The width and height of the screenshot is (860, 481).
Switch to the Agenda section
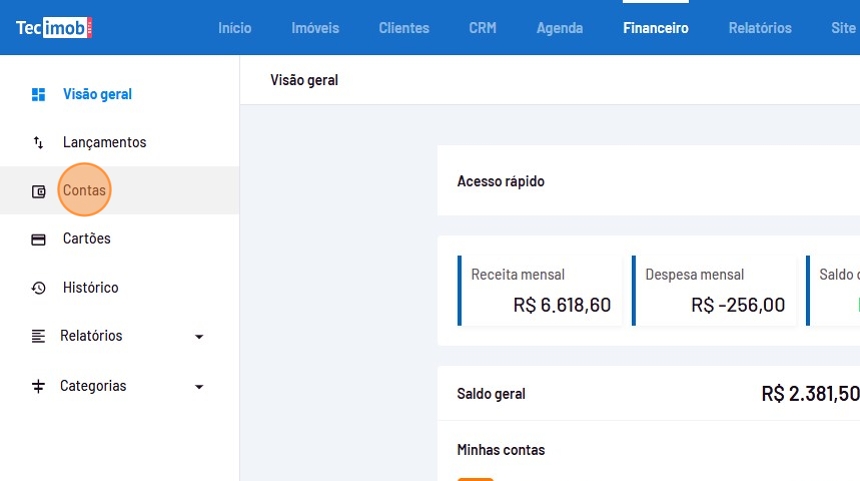560,28
